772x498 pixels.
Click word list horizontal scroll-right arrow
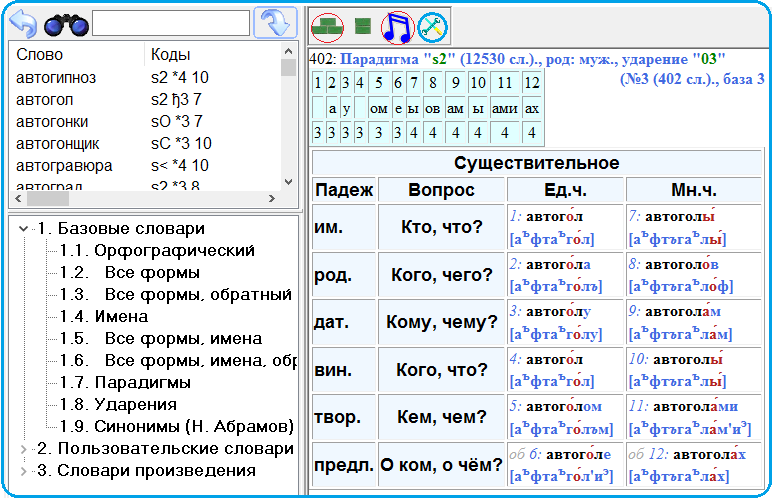coord(271,199)
